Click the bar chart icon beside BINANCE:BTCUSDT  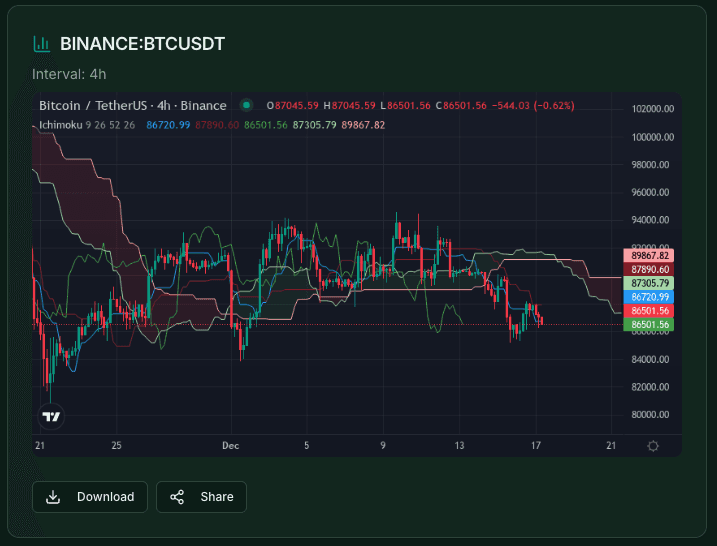pyautogui.click(x=42, y=44)
